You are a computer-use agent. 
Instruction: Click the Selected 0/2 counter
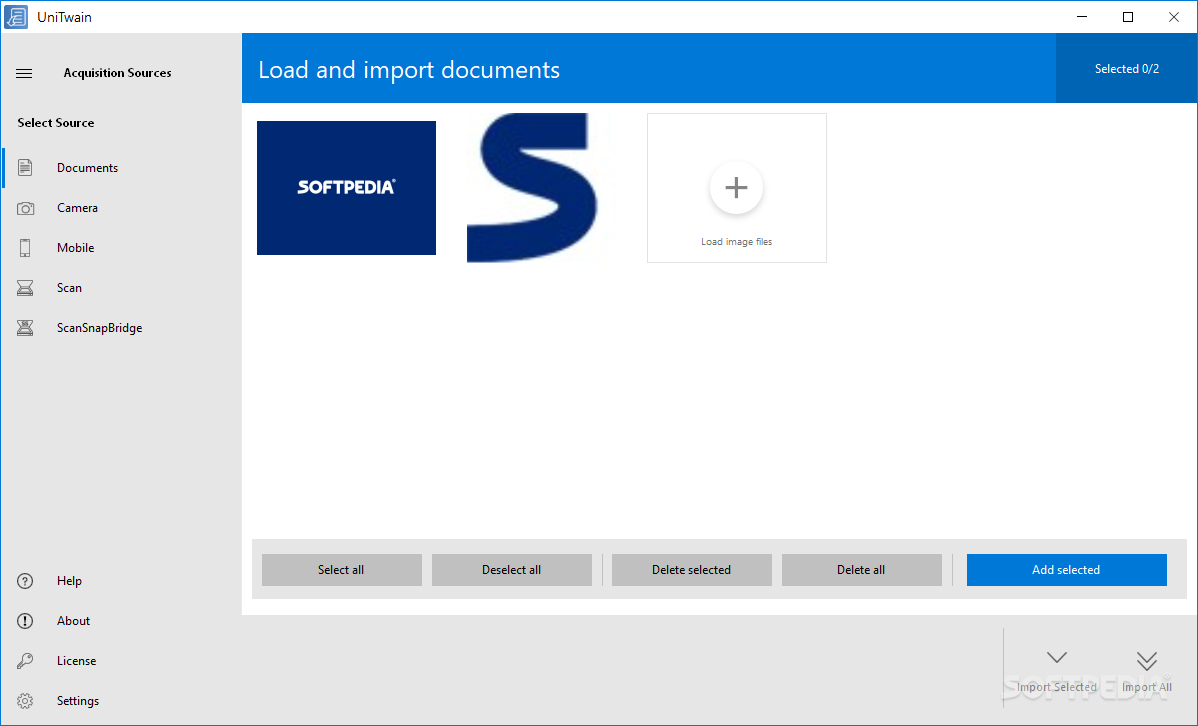1127,69
